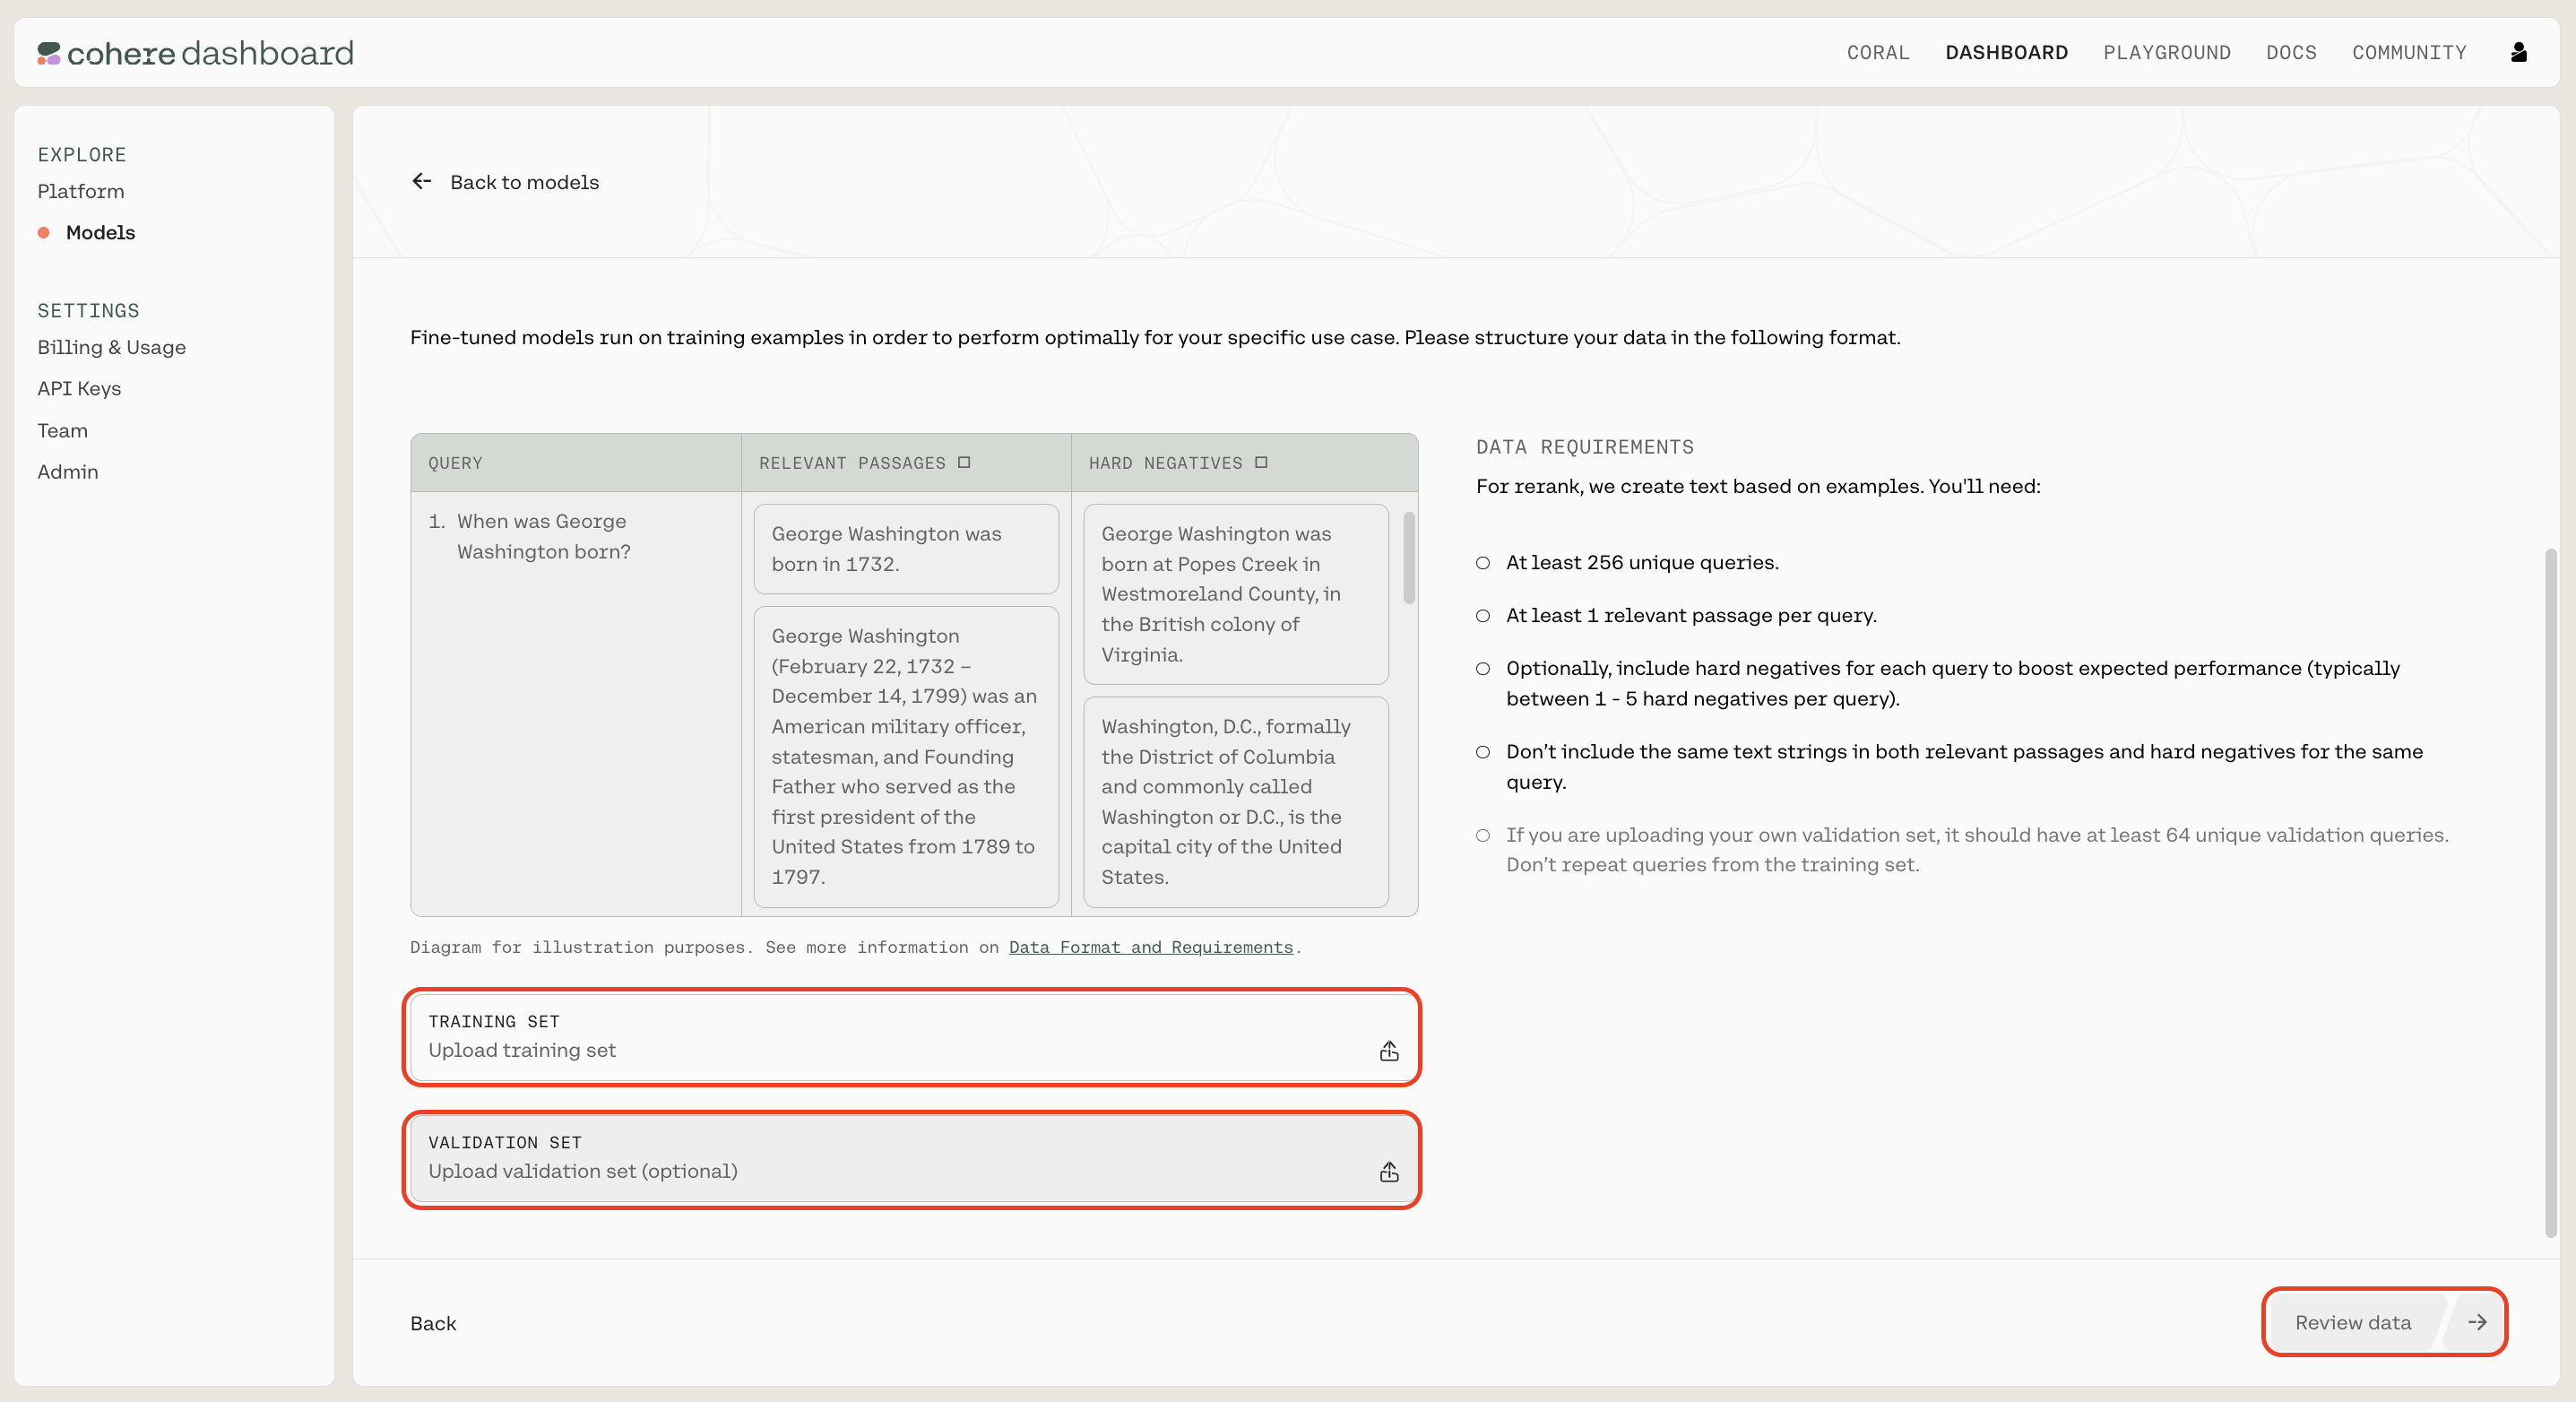The image size is (2576, 1402).
Task: Click the Review data button
Action: pos(2352,1322)
